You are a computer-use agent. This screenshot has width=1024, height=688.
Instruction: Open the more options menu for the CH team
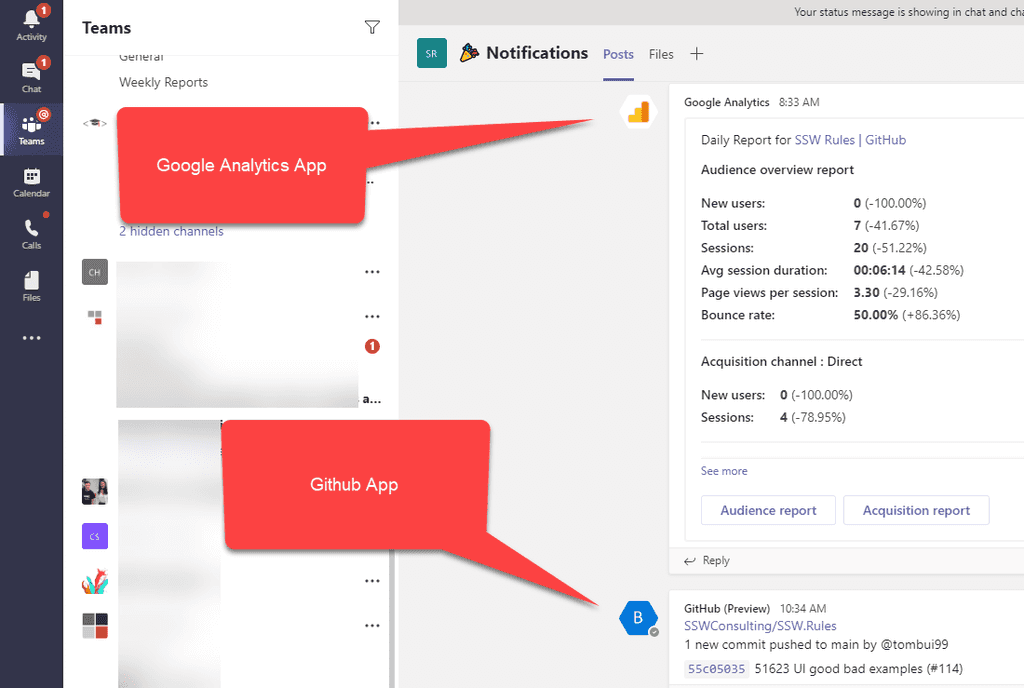[x=372, y=271]
